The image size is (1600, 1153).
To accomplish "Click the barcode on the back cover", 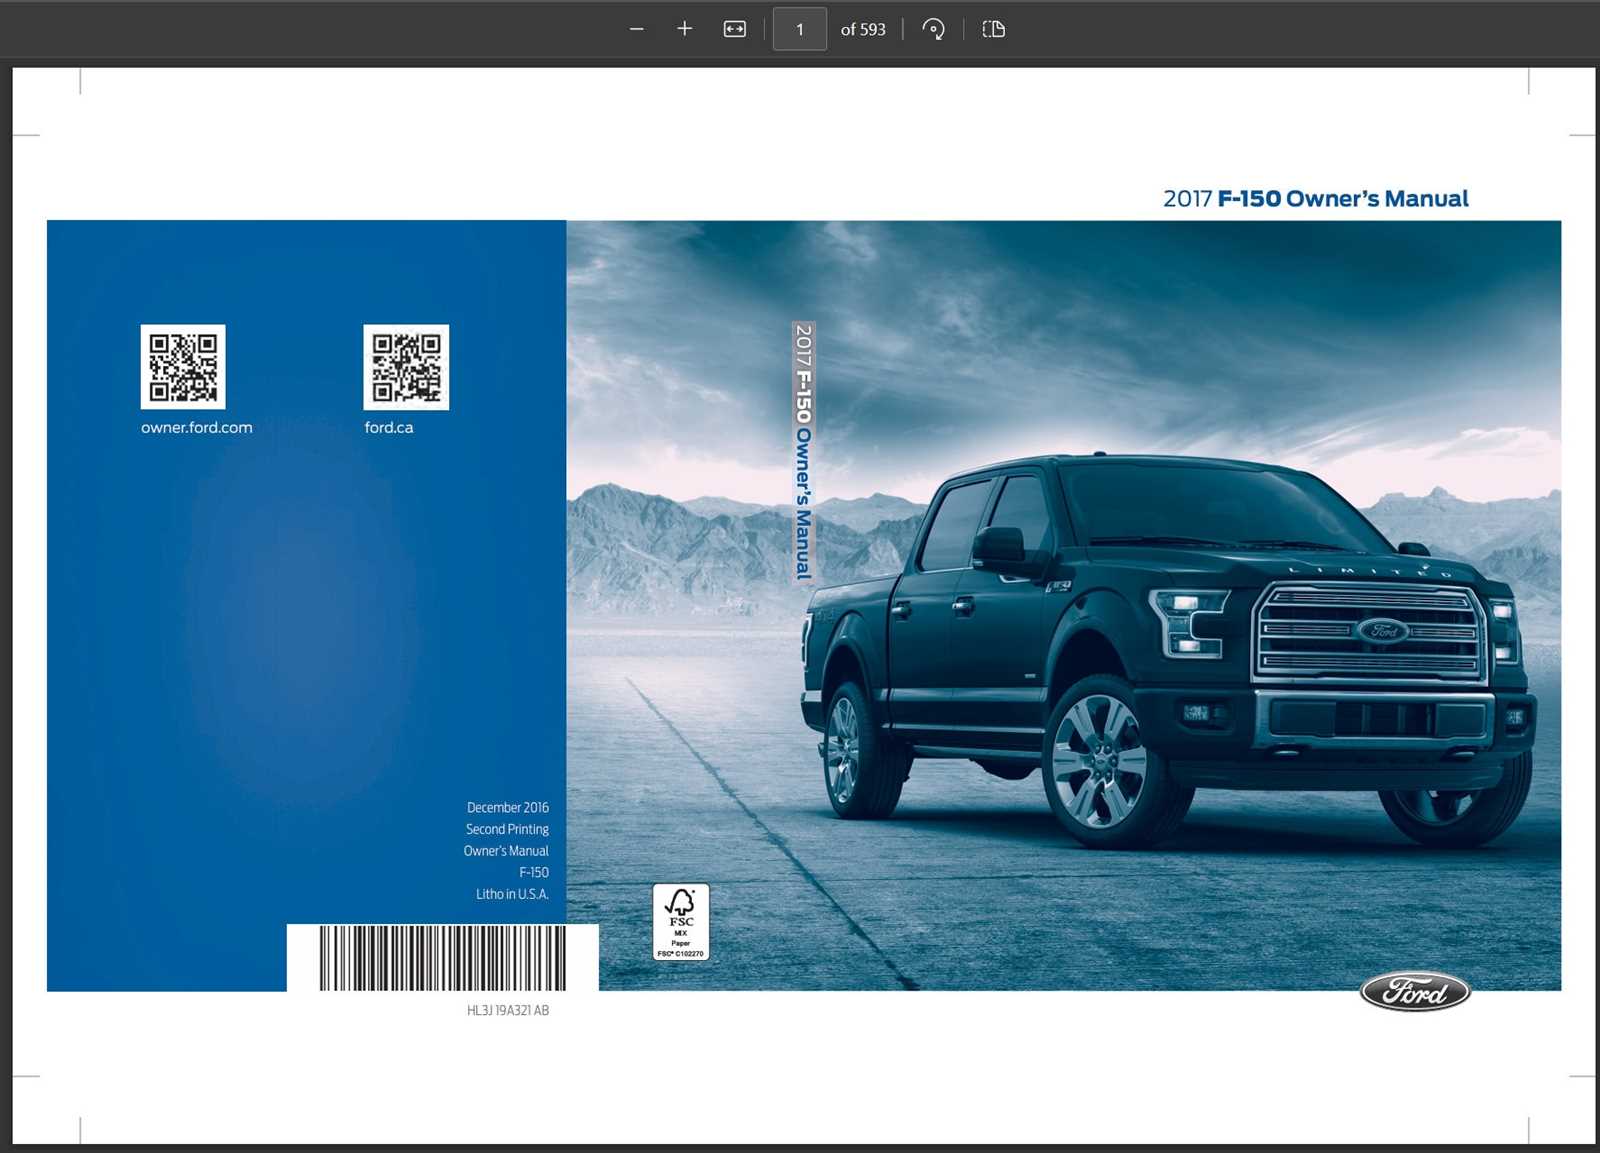I will [x=443, y=957].
